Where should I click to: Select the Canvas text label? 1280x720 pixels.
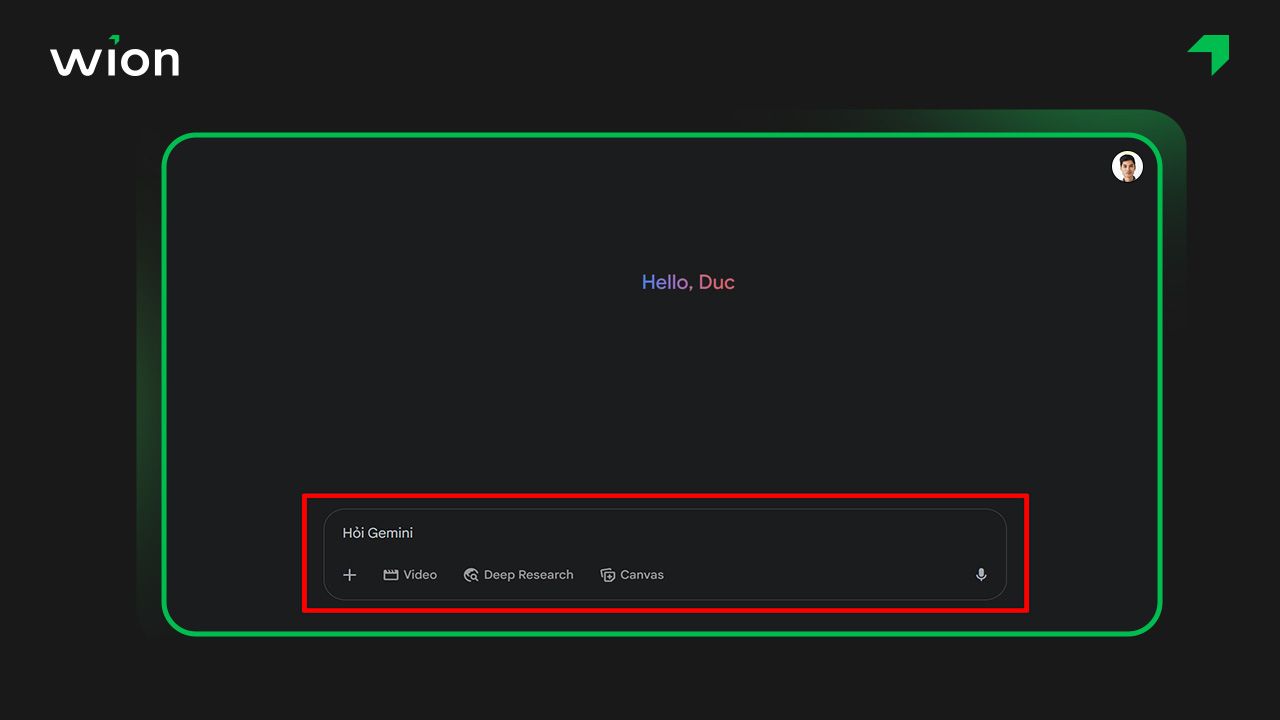pos(642,575)
